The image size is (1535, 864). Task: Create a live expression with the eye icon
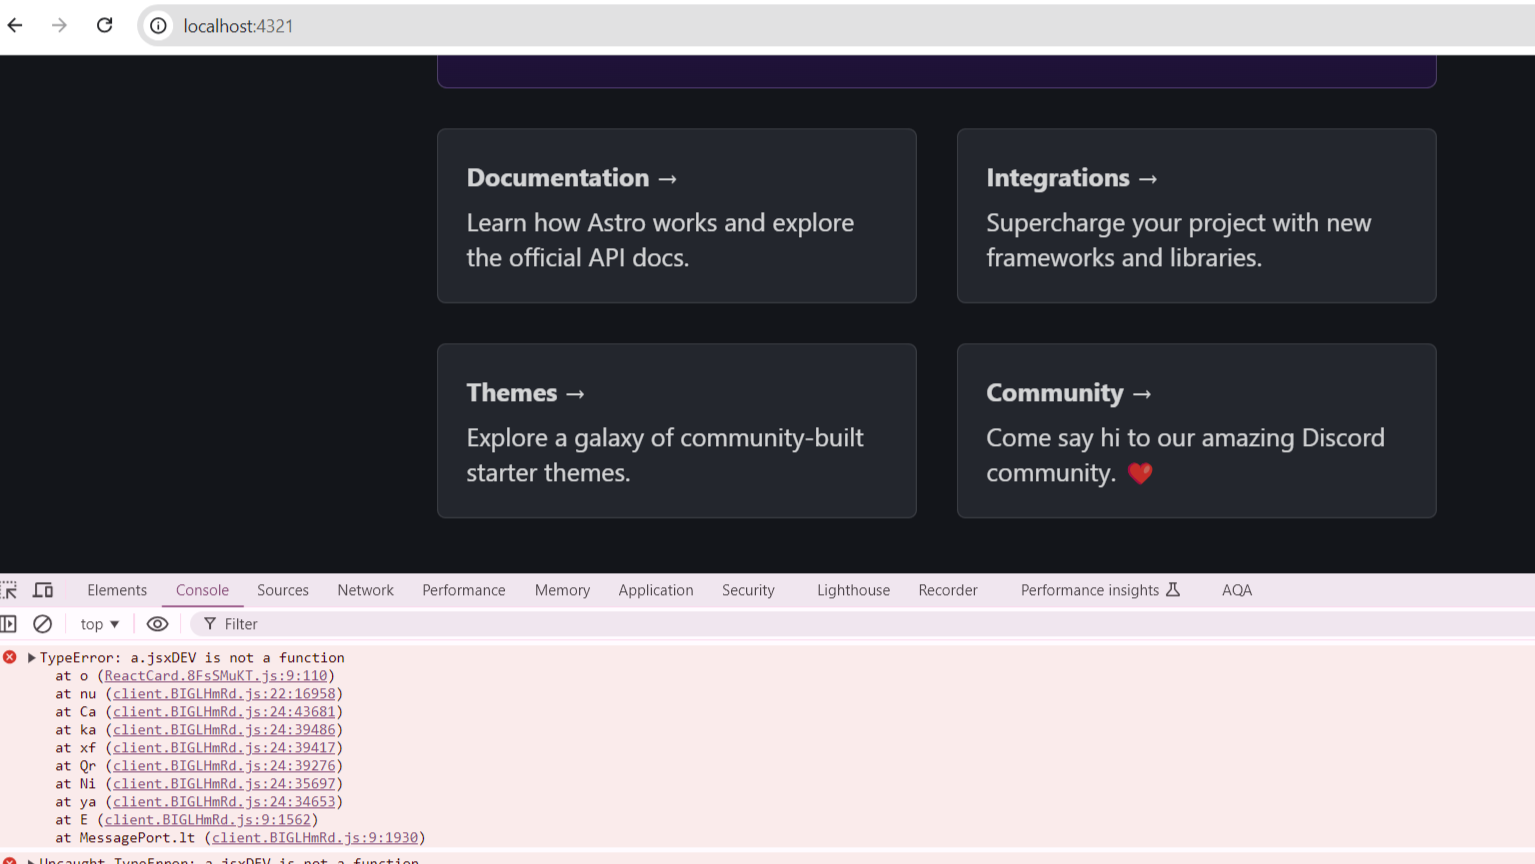(x=157, y=623)
